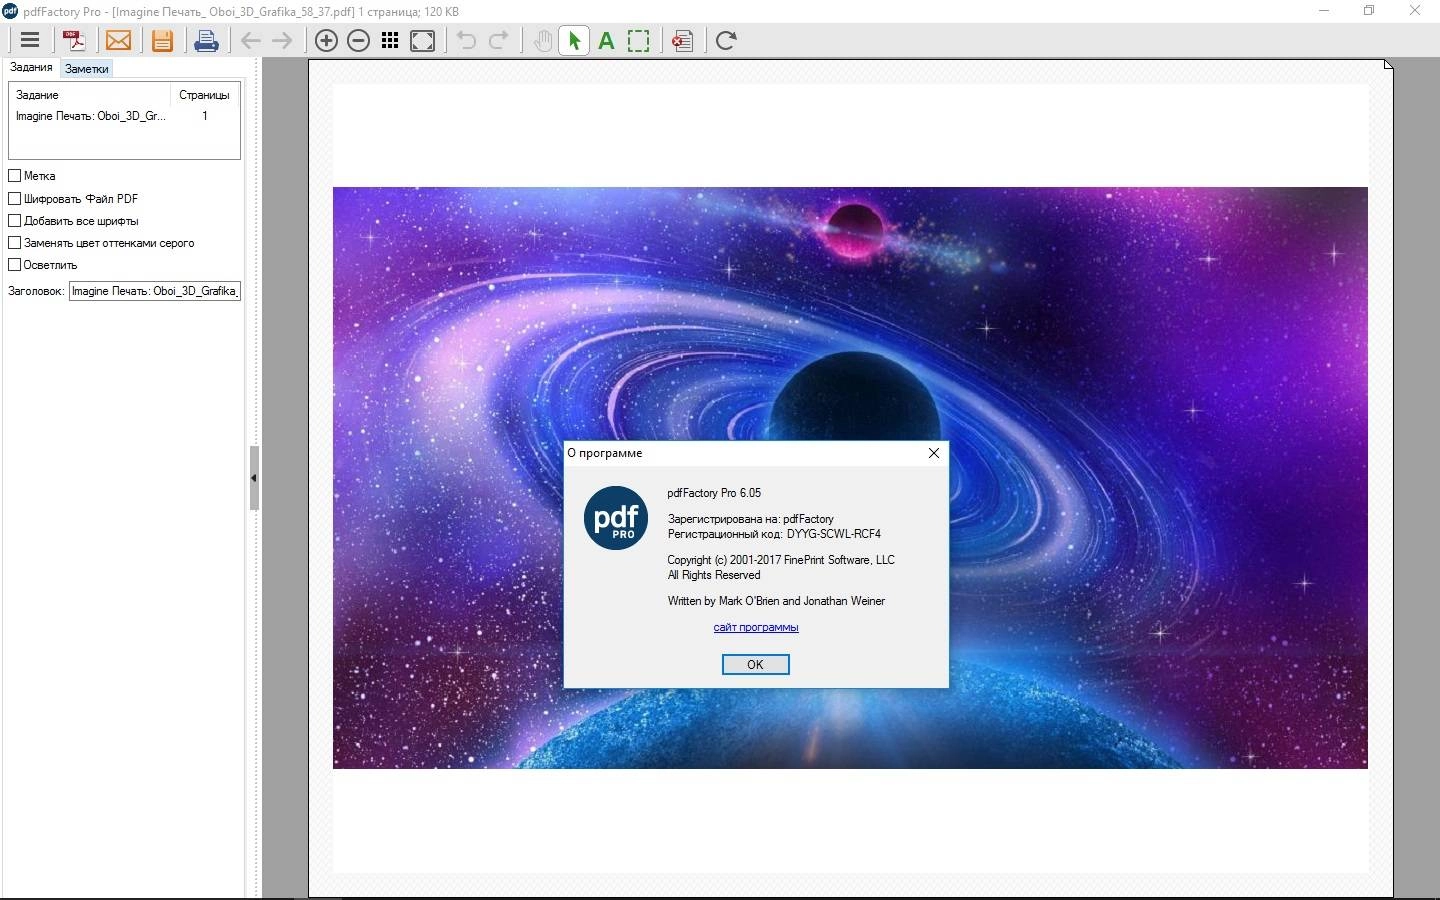The height and width of the screenshot is (900, 1440).
Task: Select the Imagine Печать job row
Action: coord(124,116)
